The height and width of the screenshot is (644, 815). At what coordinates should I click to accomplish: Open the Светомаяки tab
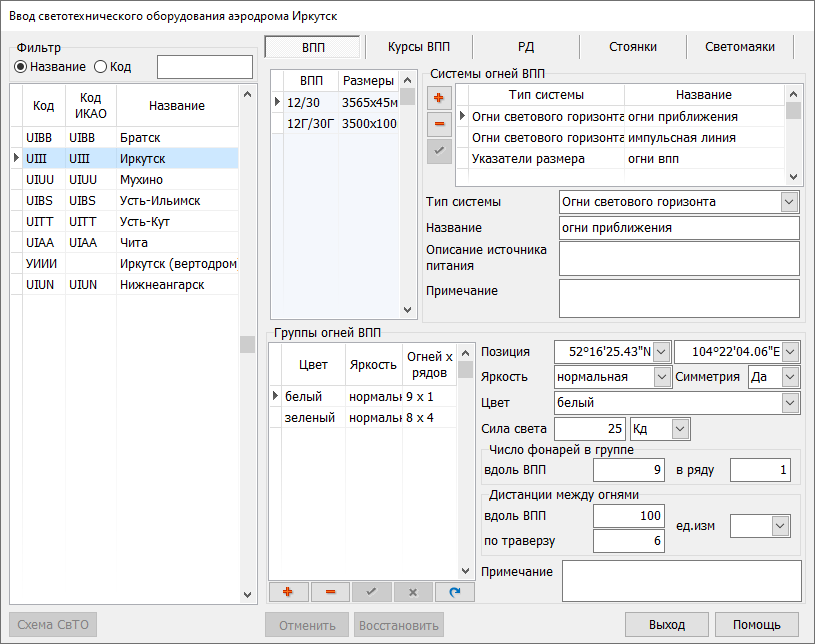[x=738, y=46]
